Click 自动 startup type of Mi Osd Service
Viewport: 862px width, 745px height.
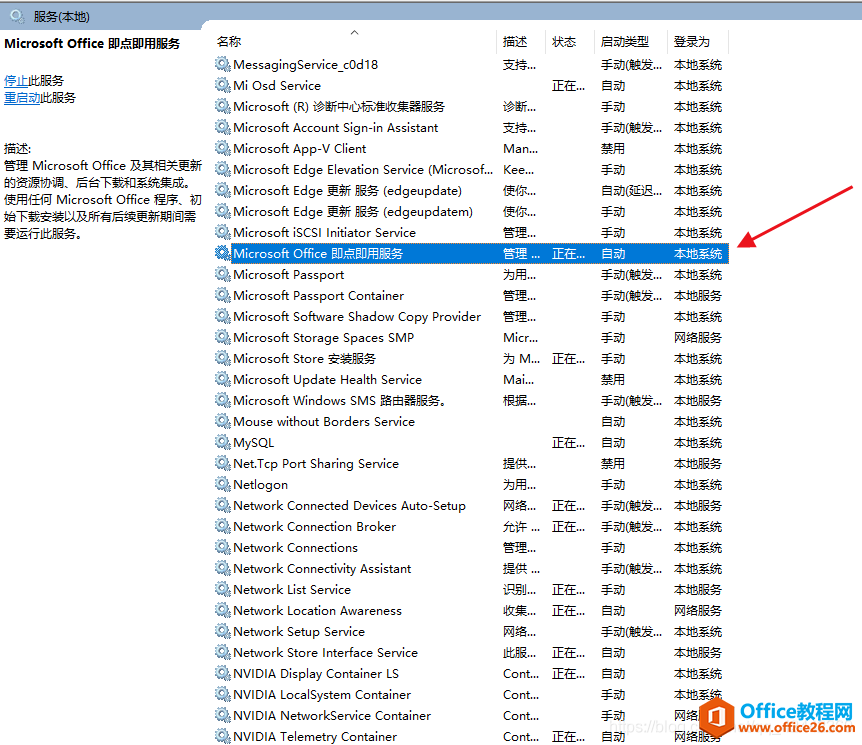tap(612, 86)
